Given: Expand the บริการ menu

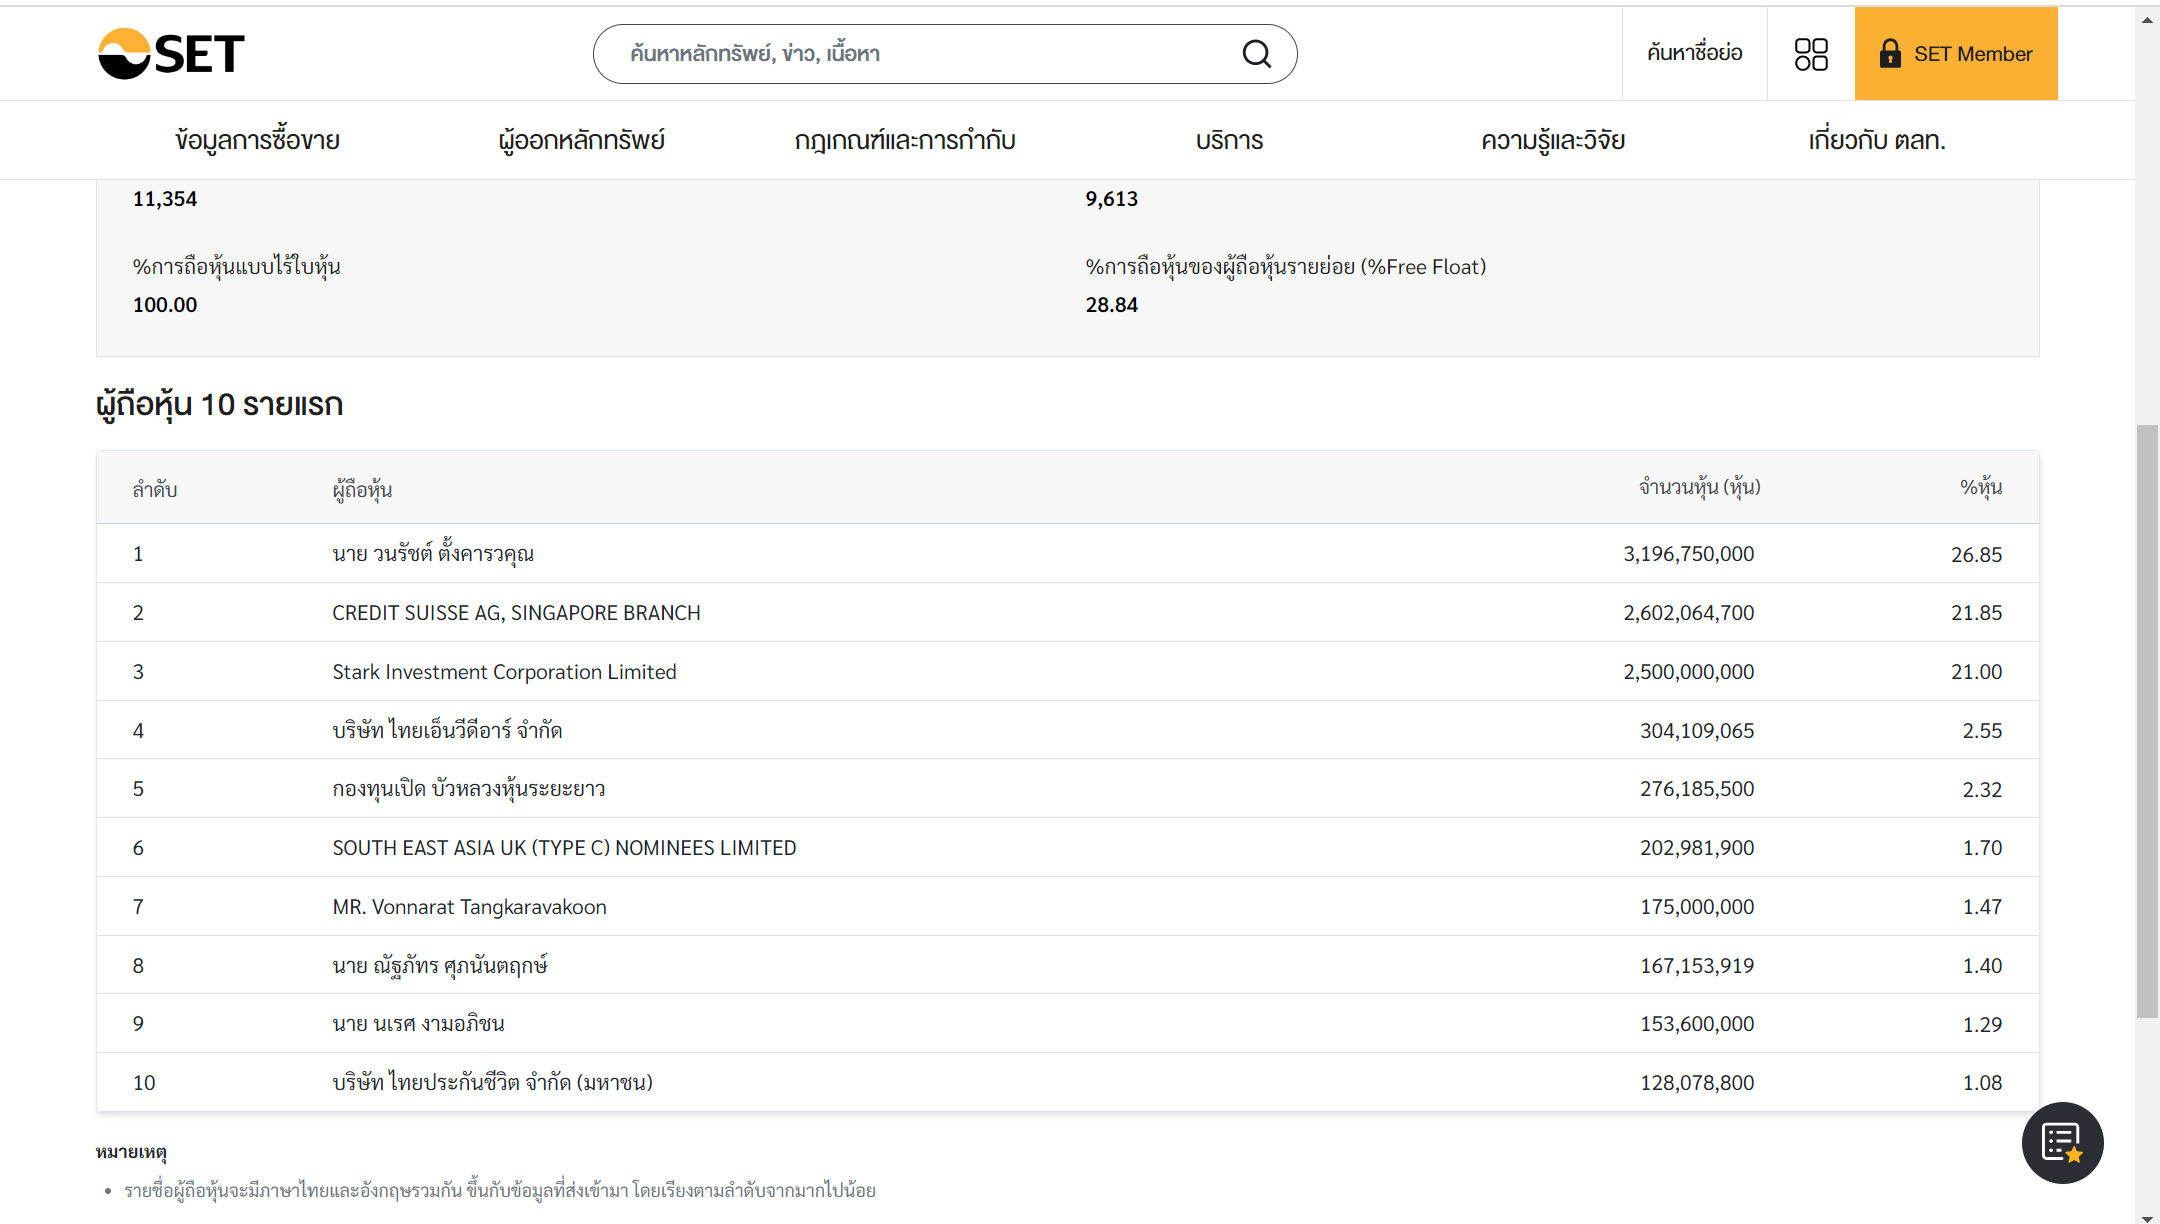Looking at the screenshot, I should 1229,140.
